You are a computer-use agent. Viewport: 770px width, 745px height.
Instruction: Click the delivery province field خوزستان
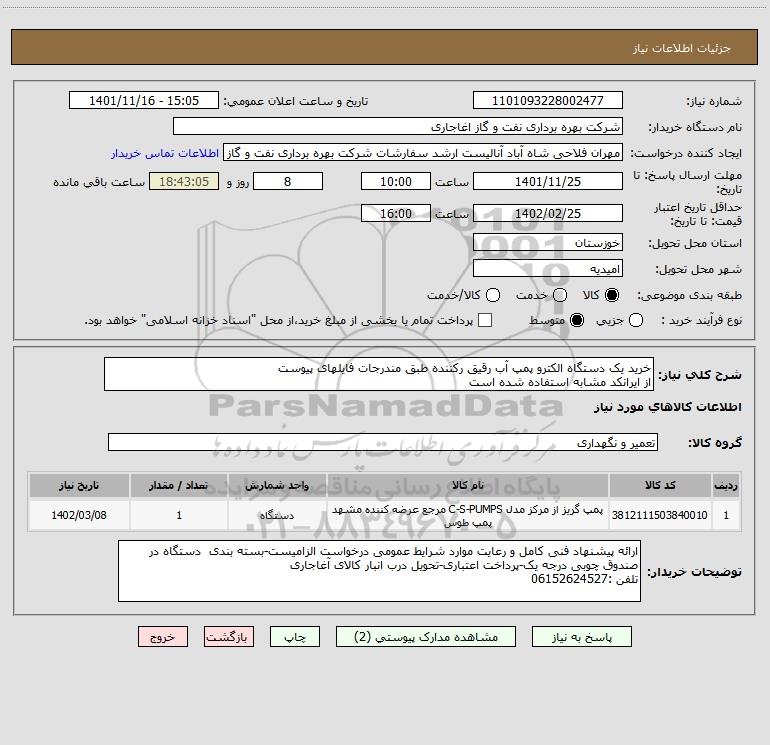click(x=548, y=242)
